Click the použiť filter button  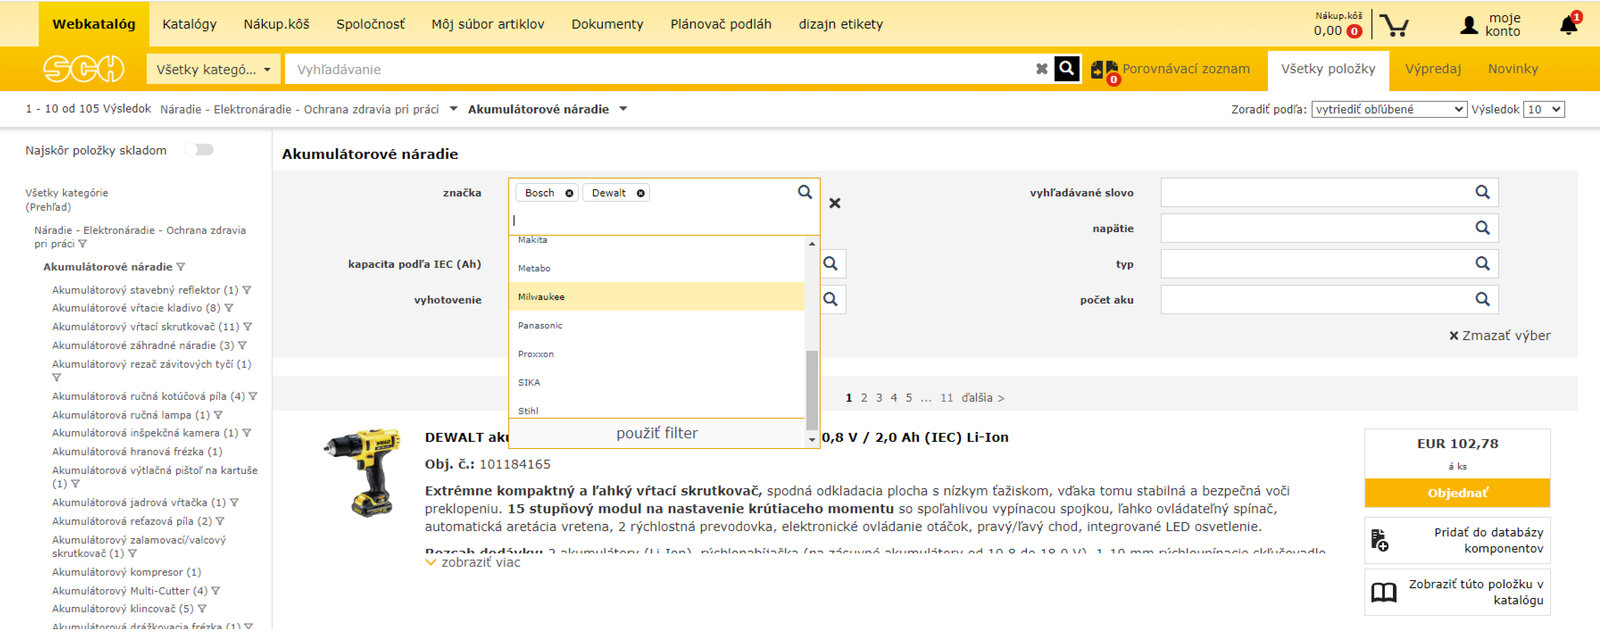pyautogui.click(x=657, y=433)
